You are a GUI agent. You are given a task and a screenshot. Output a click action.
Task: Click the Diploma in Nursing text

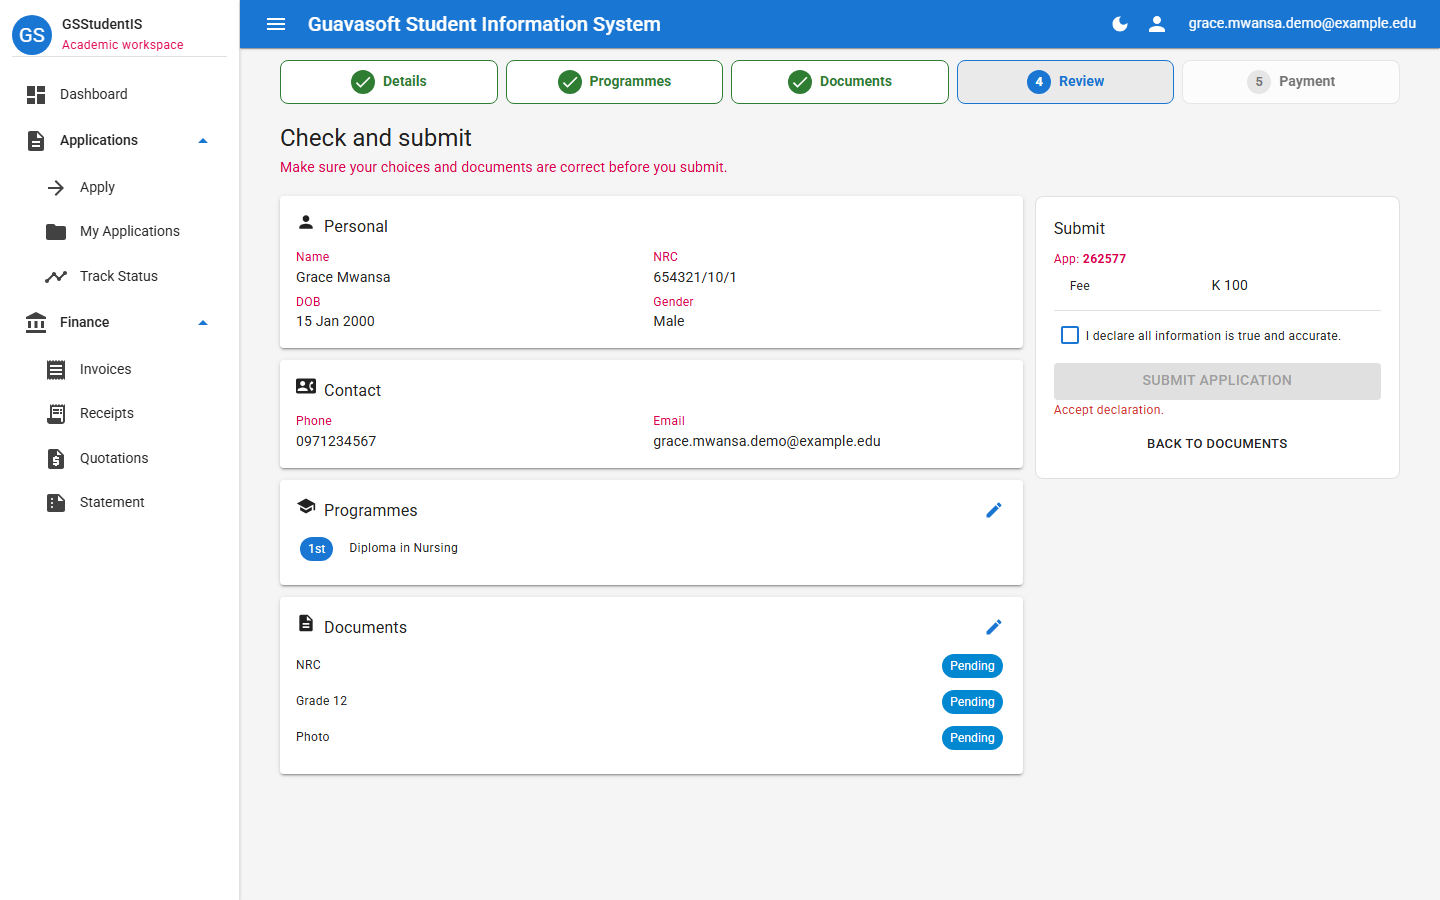click(x=403, y=548)
